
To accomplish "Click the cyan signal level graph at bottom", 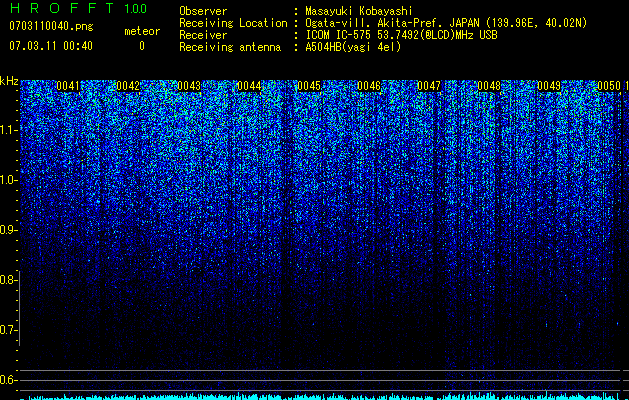I will (x=321, y=396).
